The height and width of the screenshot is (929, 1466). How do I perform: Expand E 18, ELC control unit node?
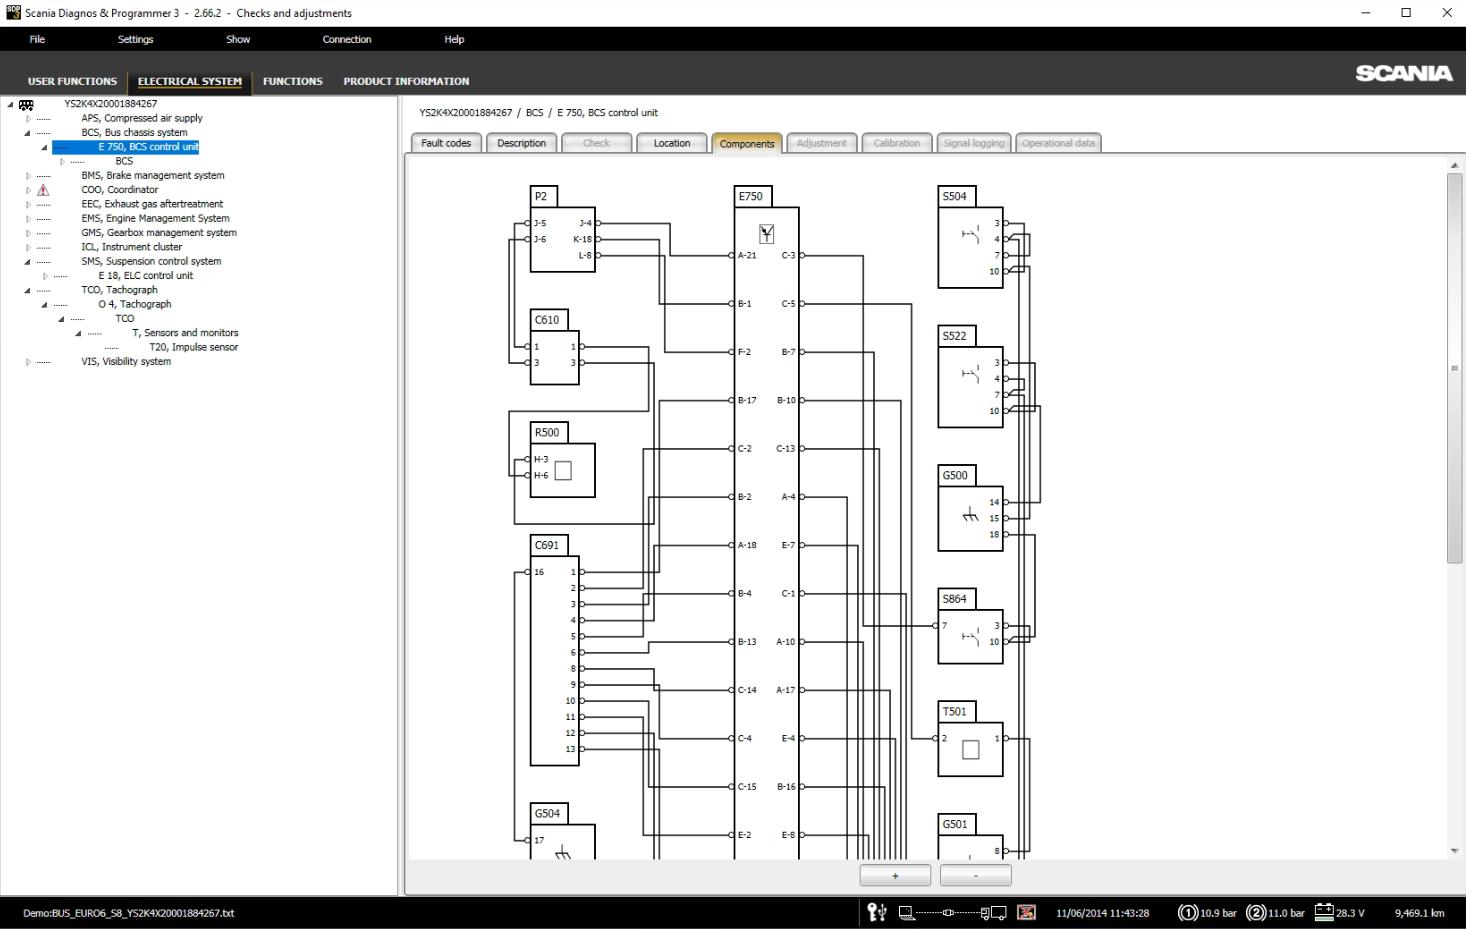[x=45, y=276]
